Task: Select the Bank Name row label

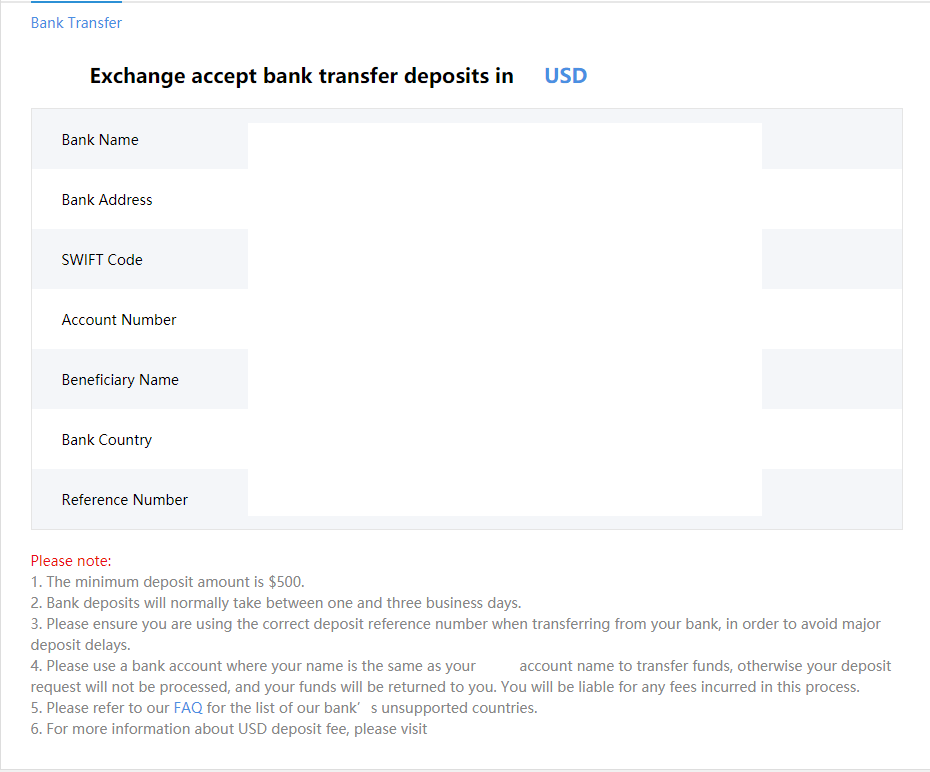Action: tap(100, 140)
